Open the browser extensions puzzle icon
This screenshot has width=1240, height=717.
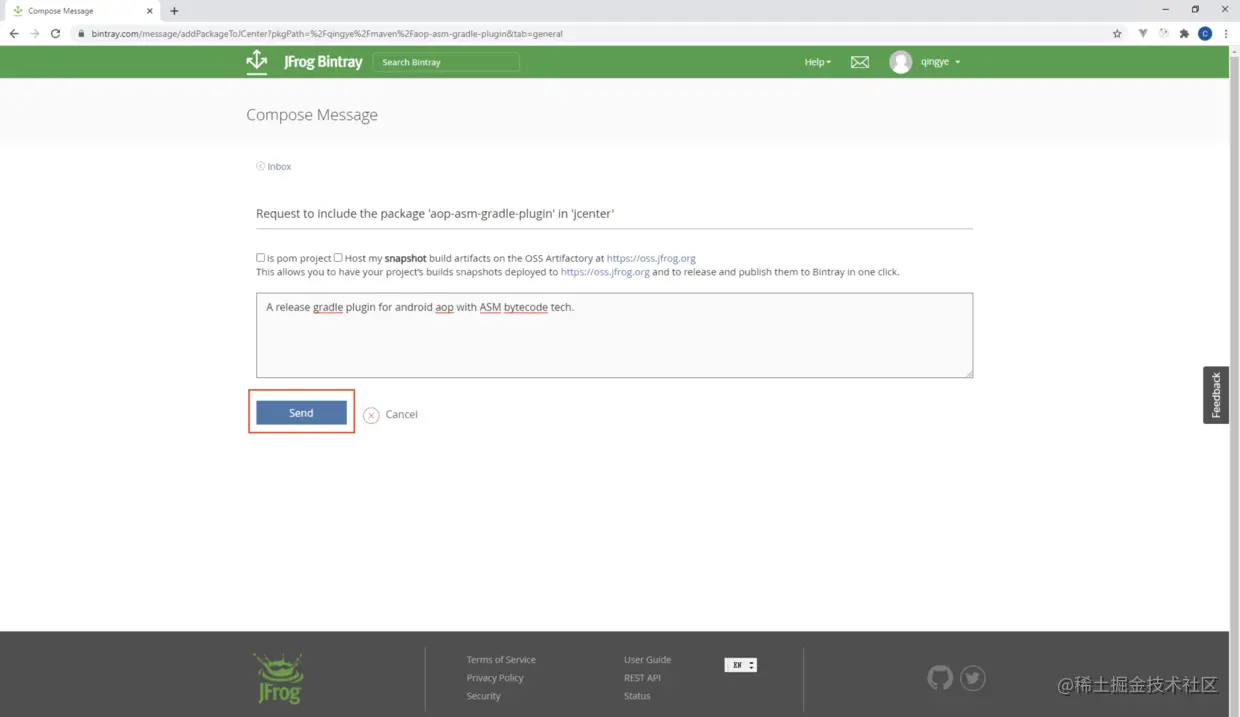click(x=1184, y=33)
